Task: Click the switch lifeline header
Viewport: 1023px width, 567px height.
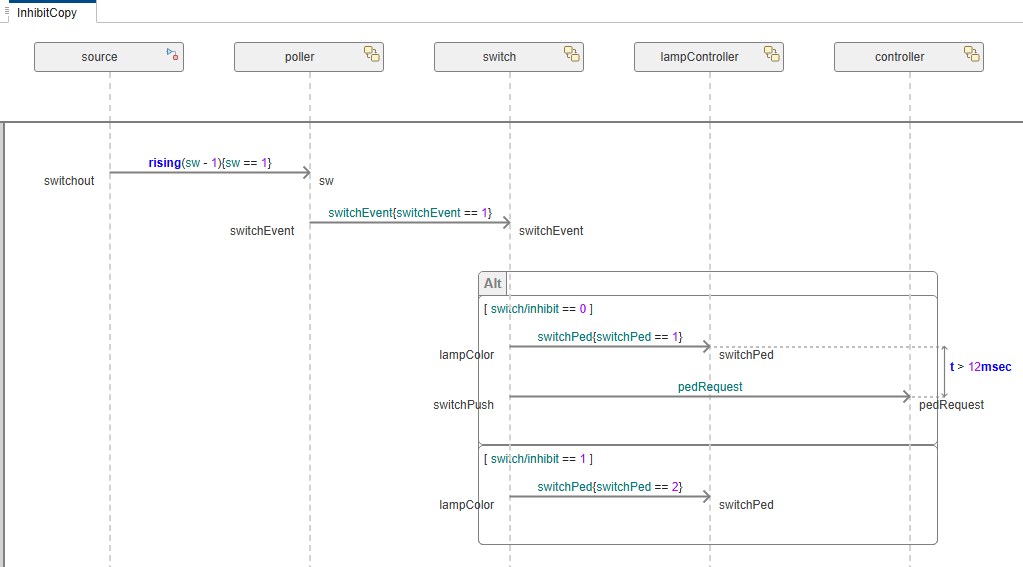Action: tap(509, 57)
